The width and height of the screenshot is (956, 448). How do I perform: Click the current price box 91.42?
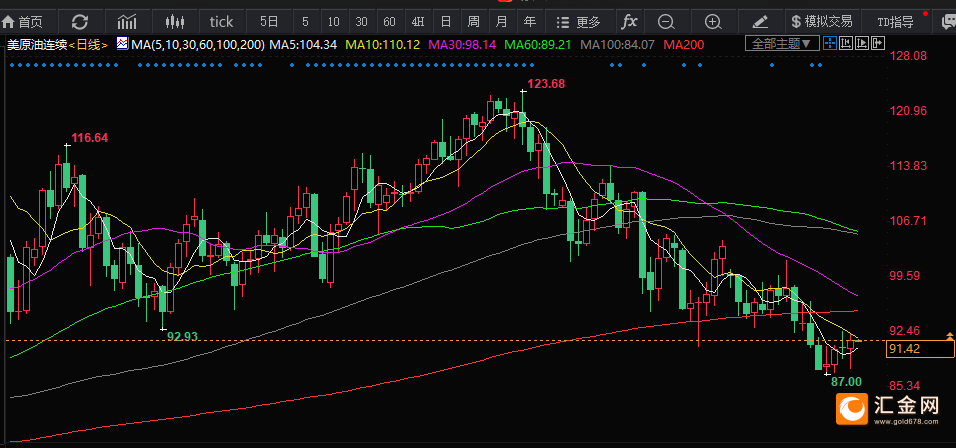[920, 349]
